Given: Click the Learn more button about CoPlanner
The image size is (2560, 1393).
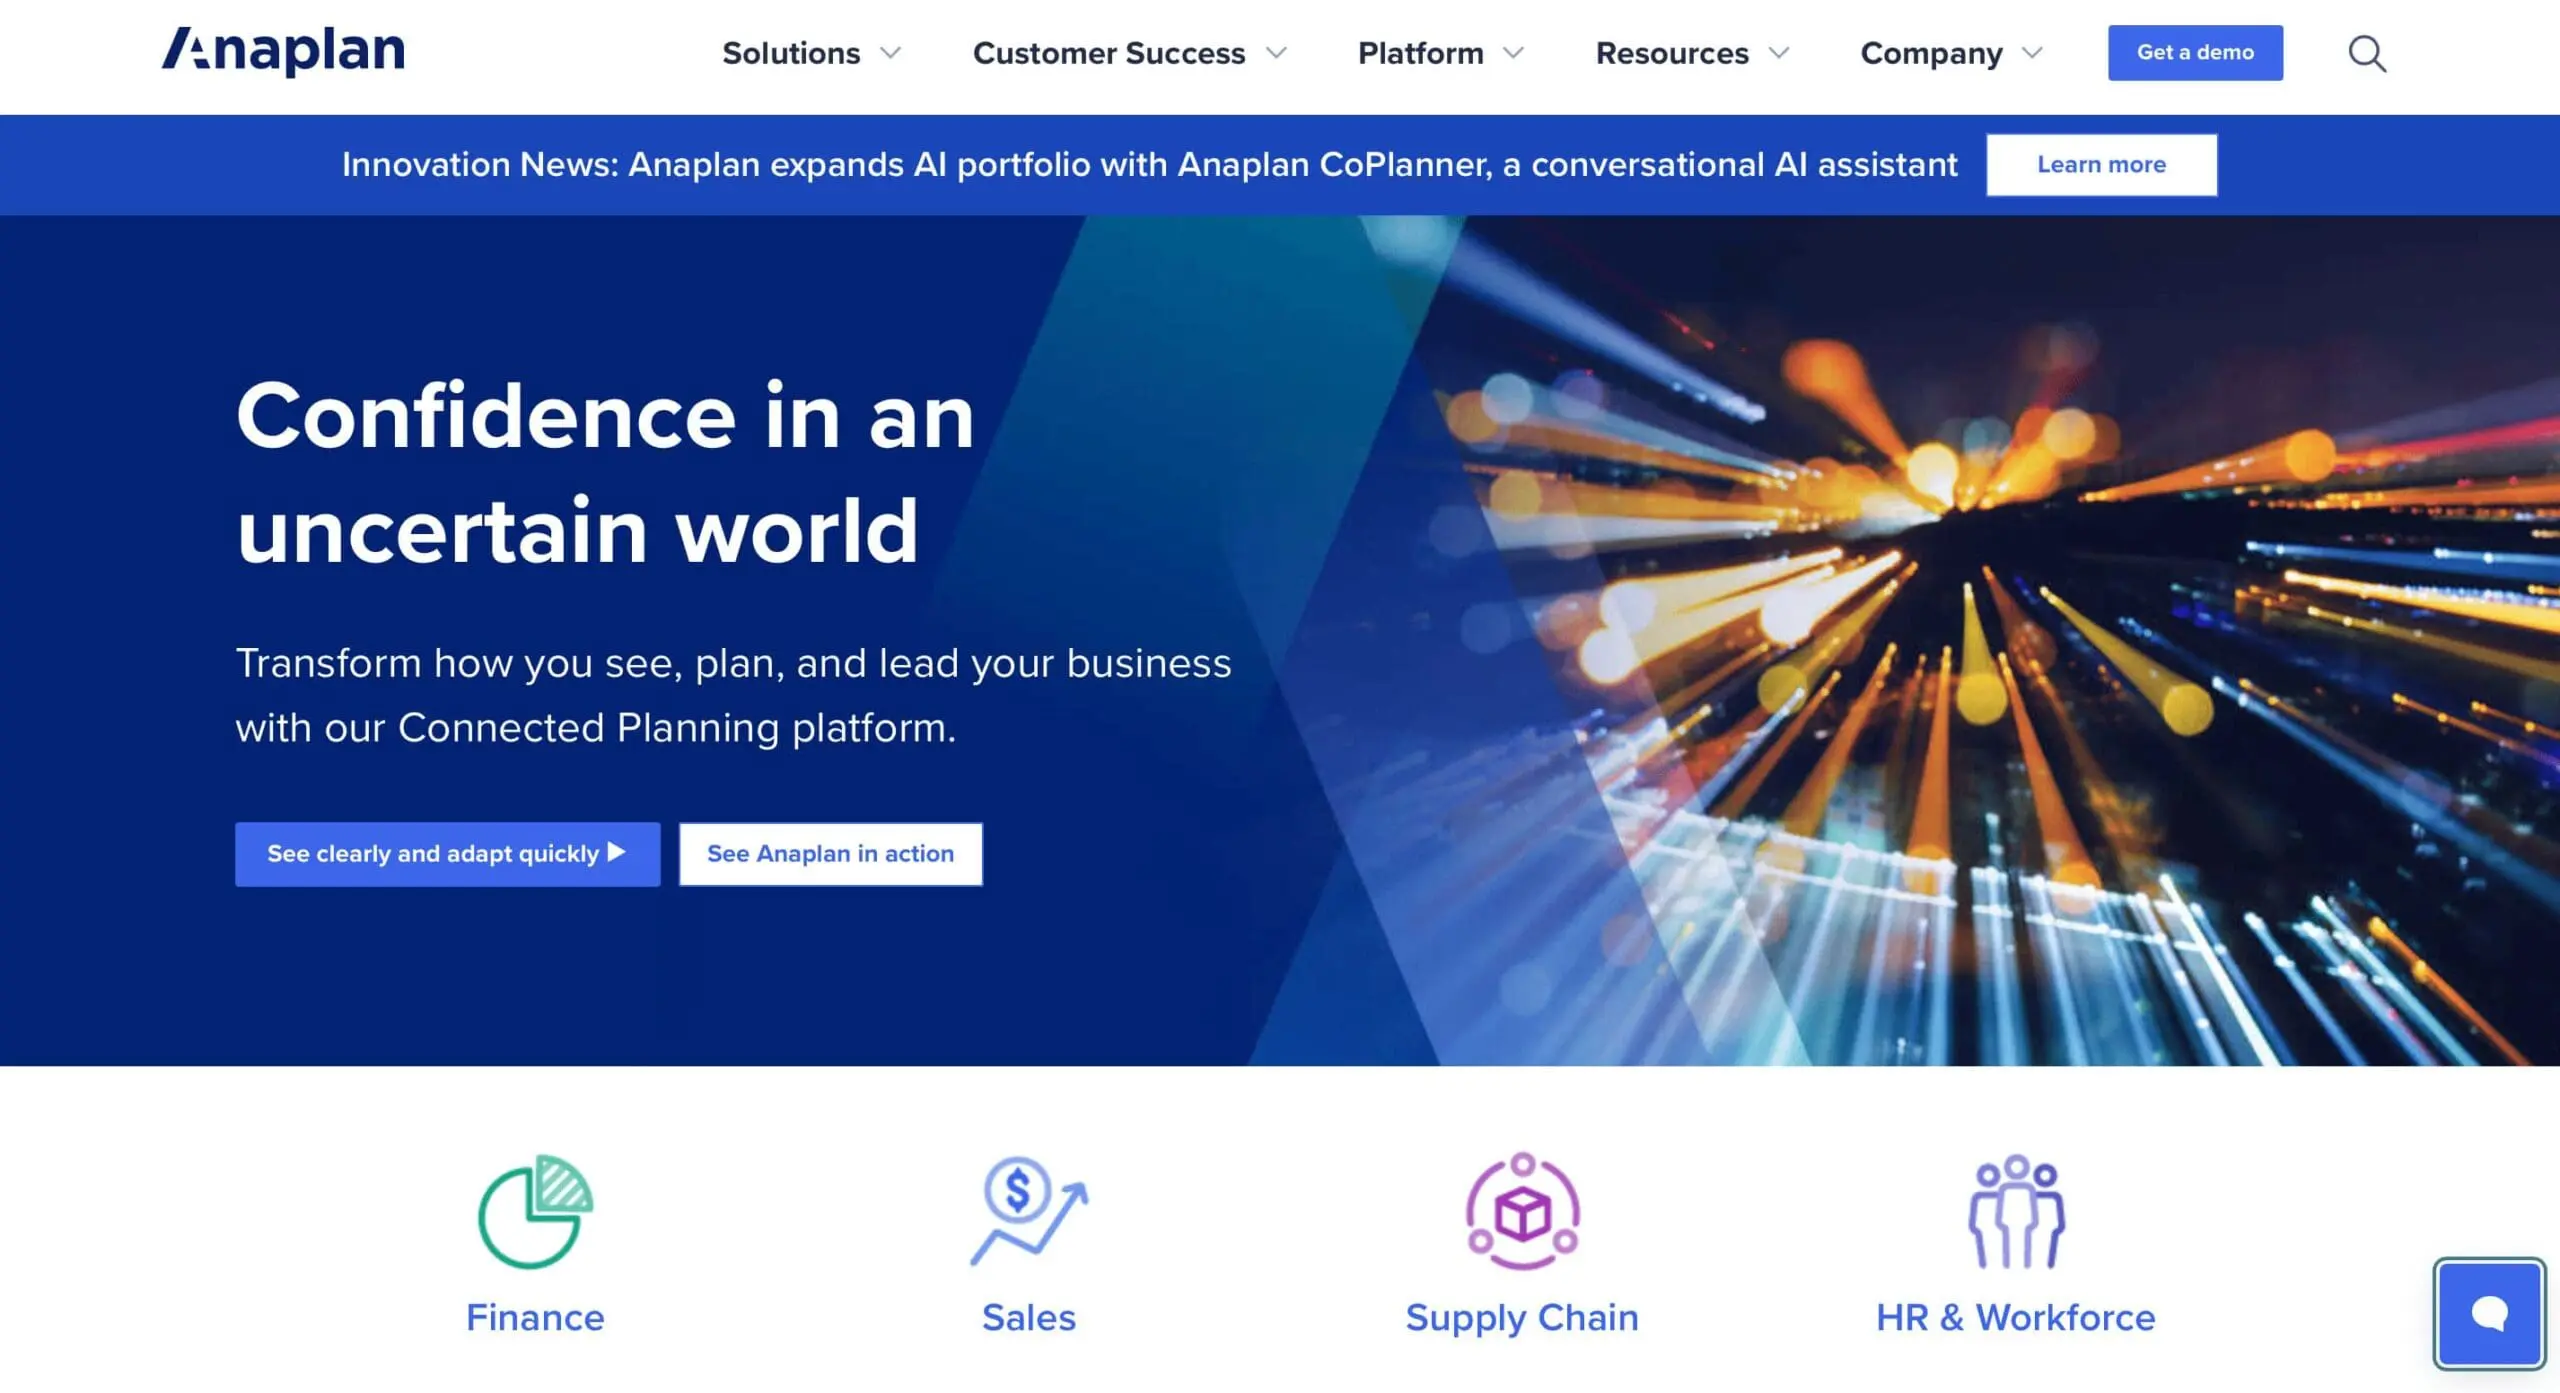Looking at the screenshot, I should tap(2100, 164).
